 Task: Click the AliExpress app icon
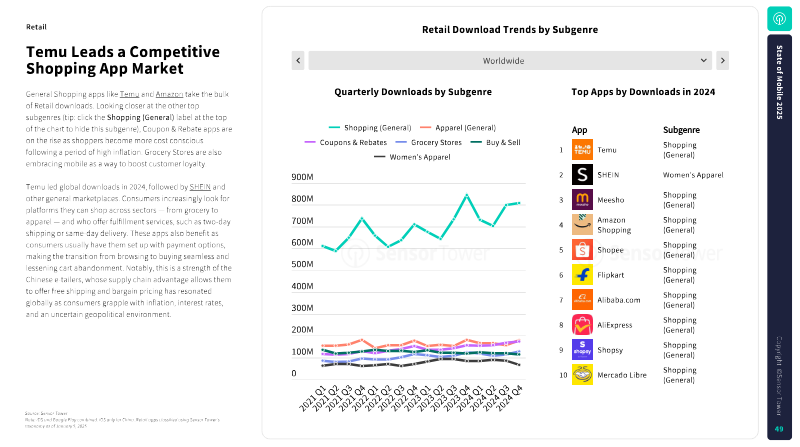pos(582,325)
